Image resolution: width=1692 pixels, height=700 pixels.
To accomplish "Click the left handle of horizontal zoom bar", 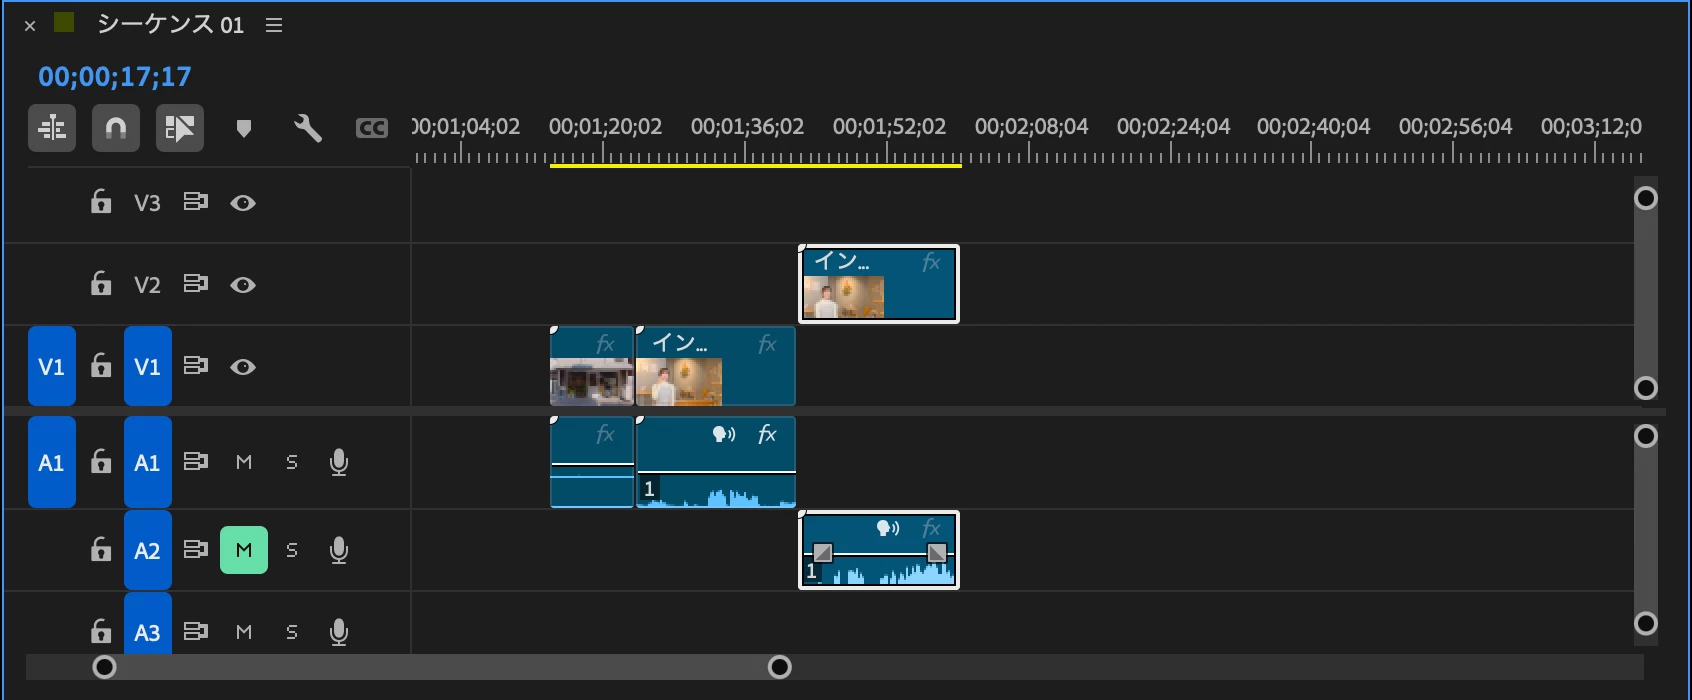I will [x=104, y=667].
